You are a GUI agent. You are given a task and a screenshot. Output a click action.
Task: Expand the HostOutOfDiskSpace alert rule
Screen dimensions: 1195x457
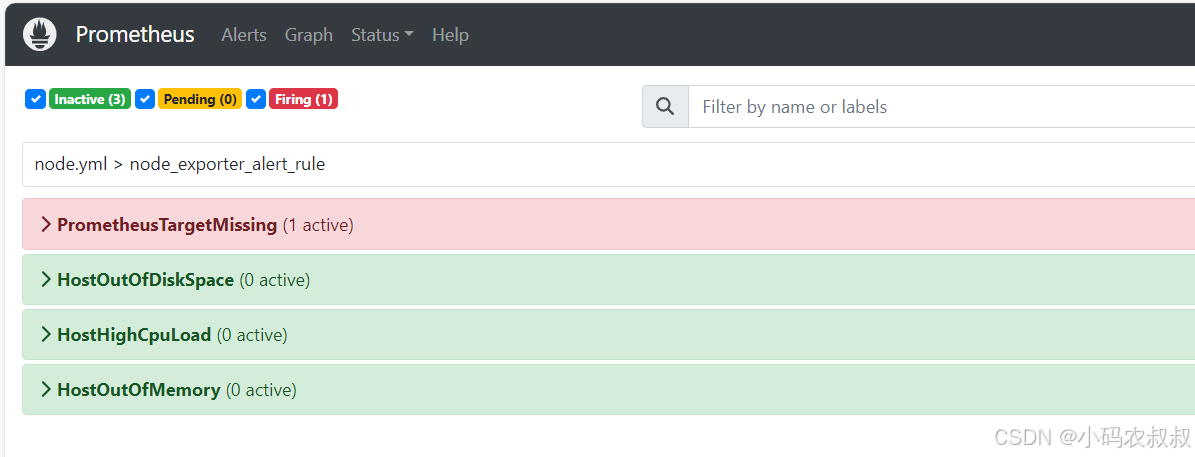coord(609,280)
